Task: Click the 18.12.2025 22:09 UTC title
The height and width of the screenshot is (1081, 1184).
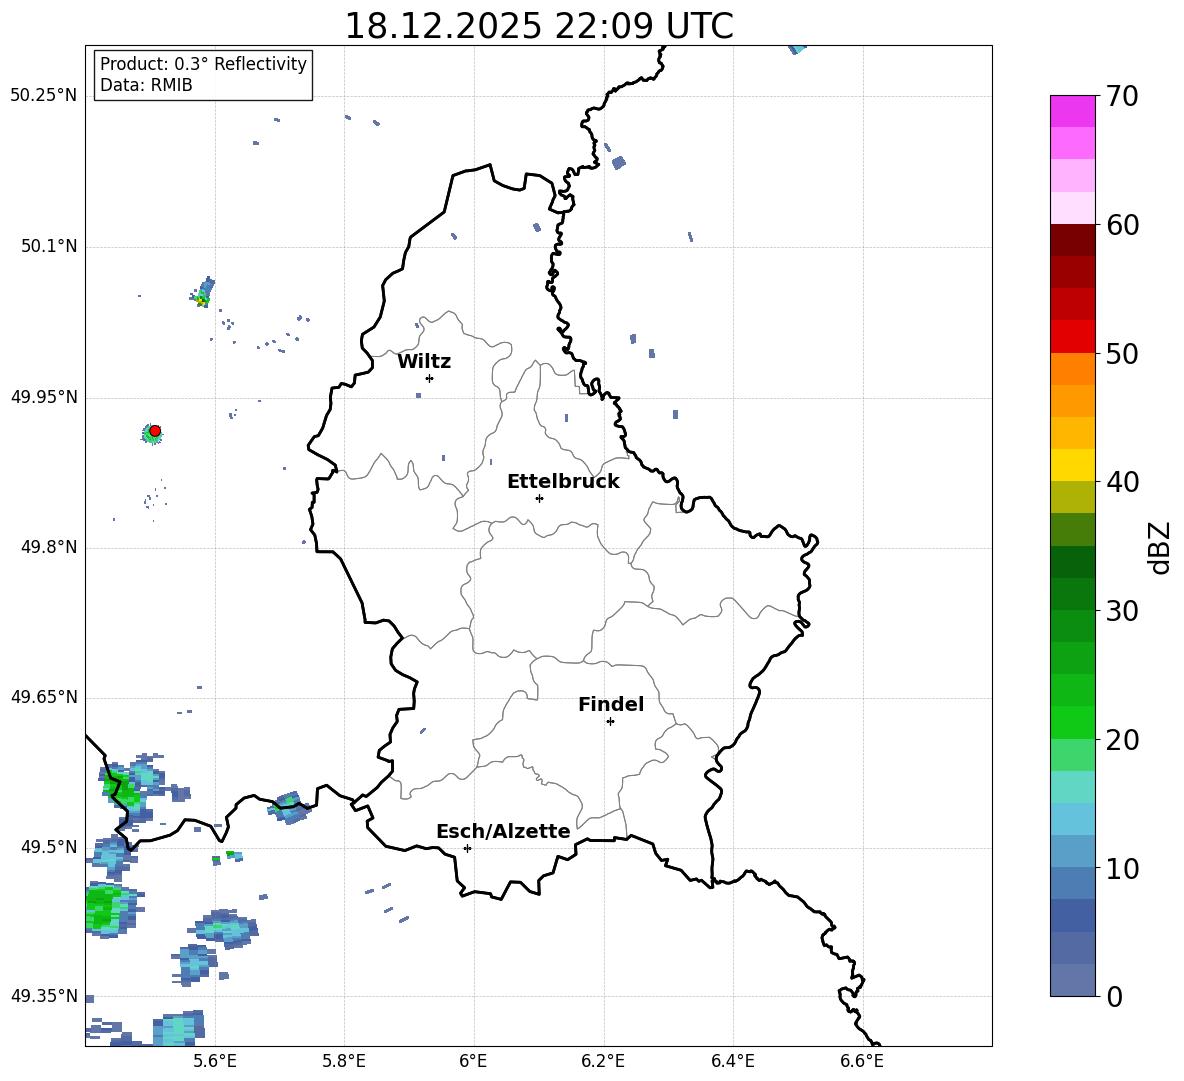Action: tap(539, 26)
